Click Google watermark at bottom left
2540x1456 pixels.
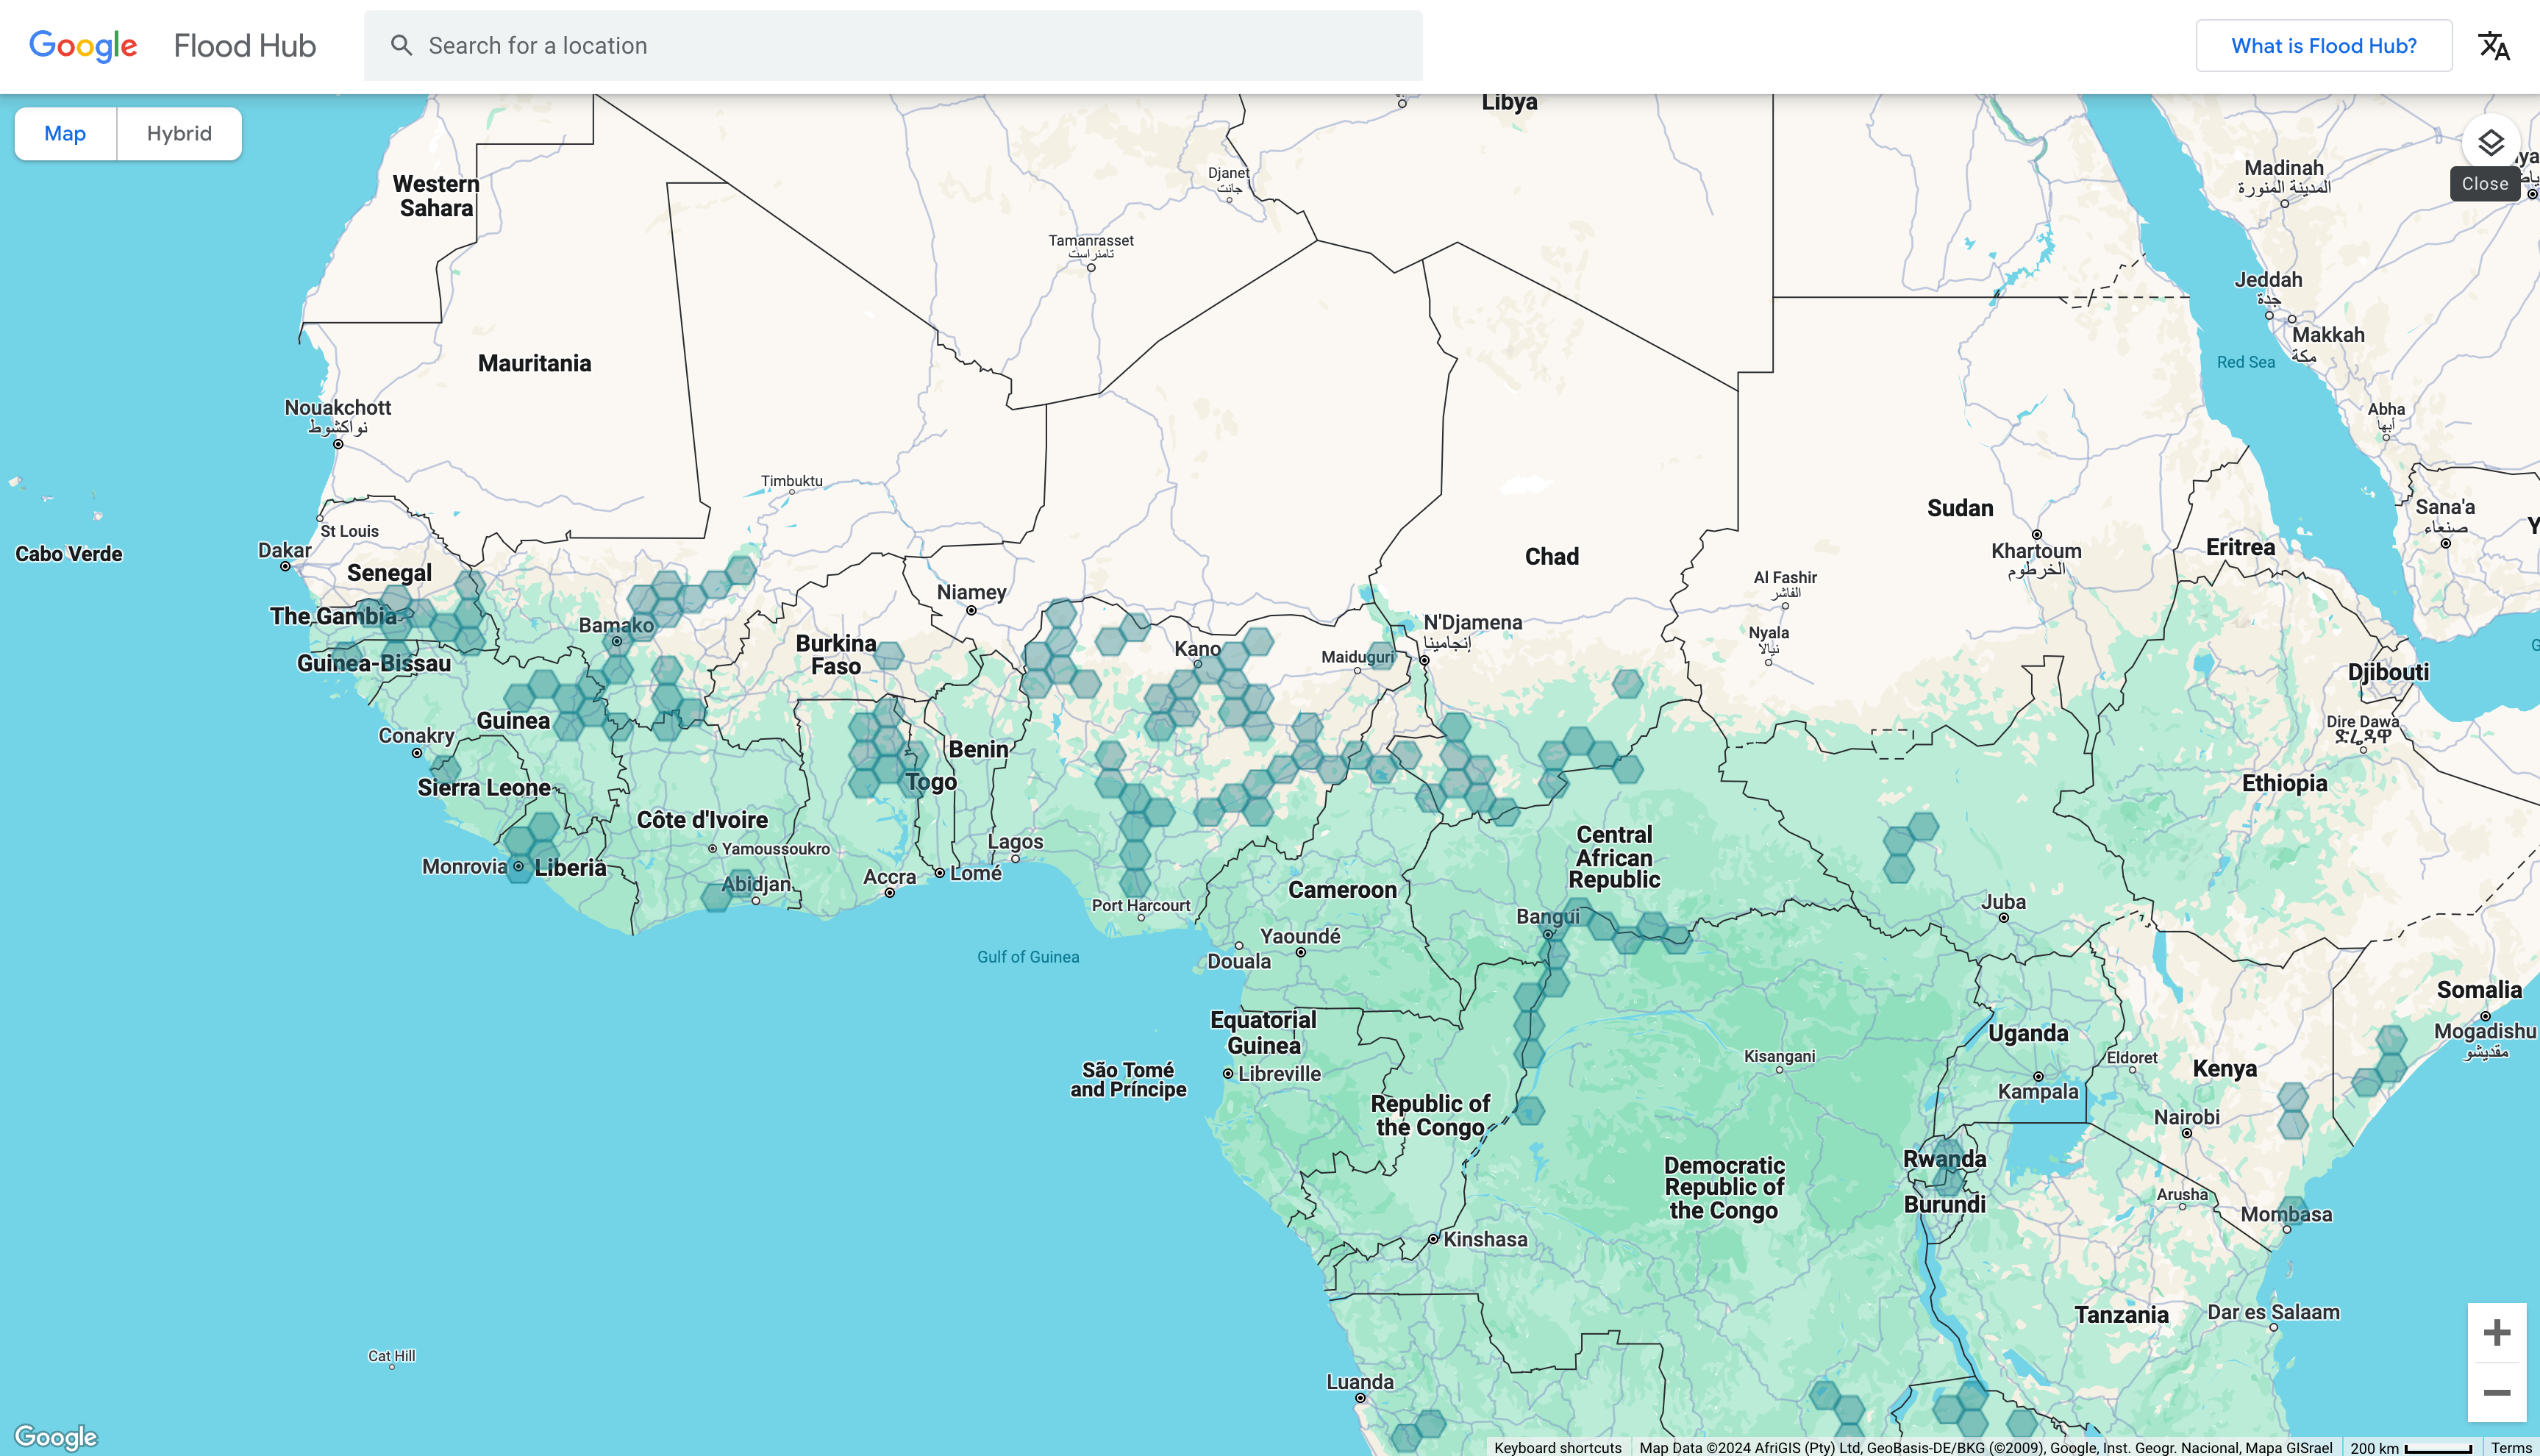[x=56, y=1436]
